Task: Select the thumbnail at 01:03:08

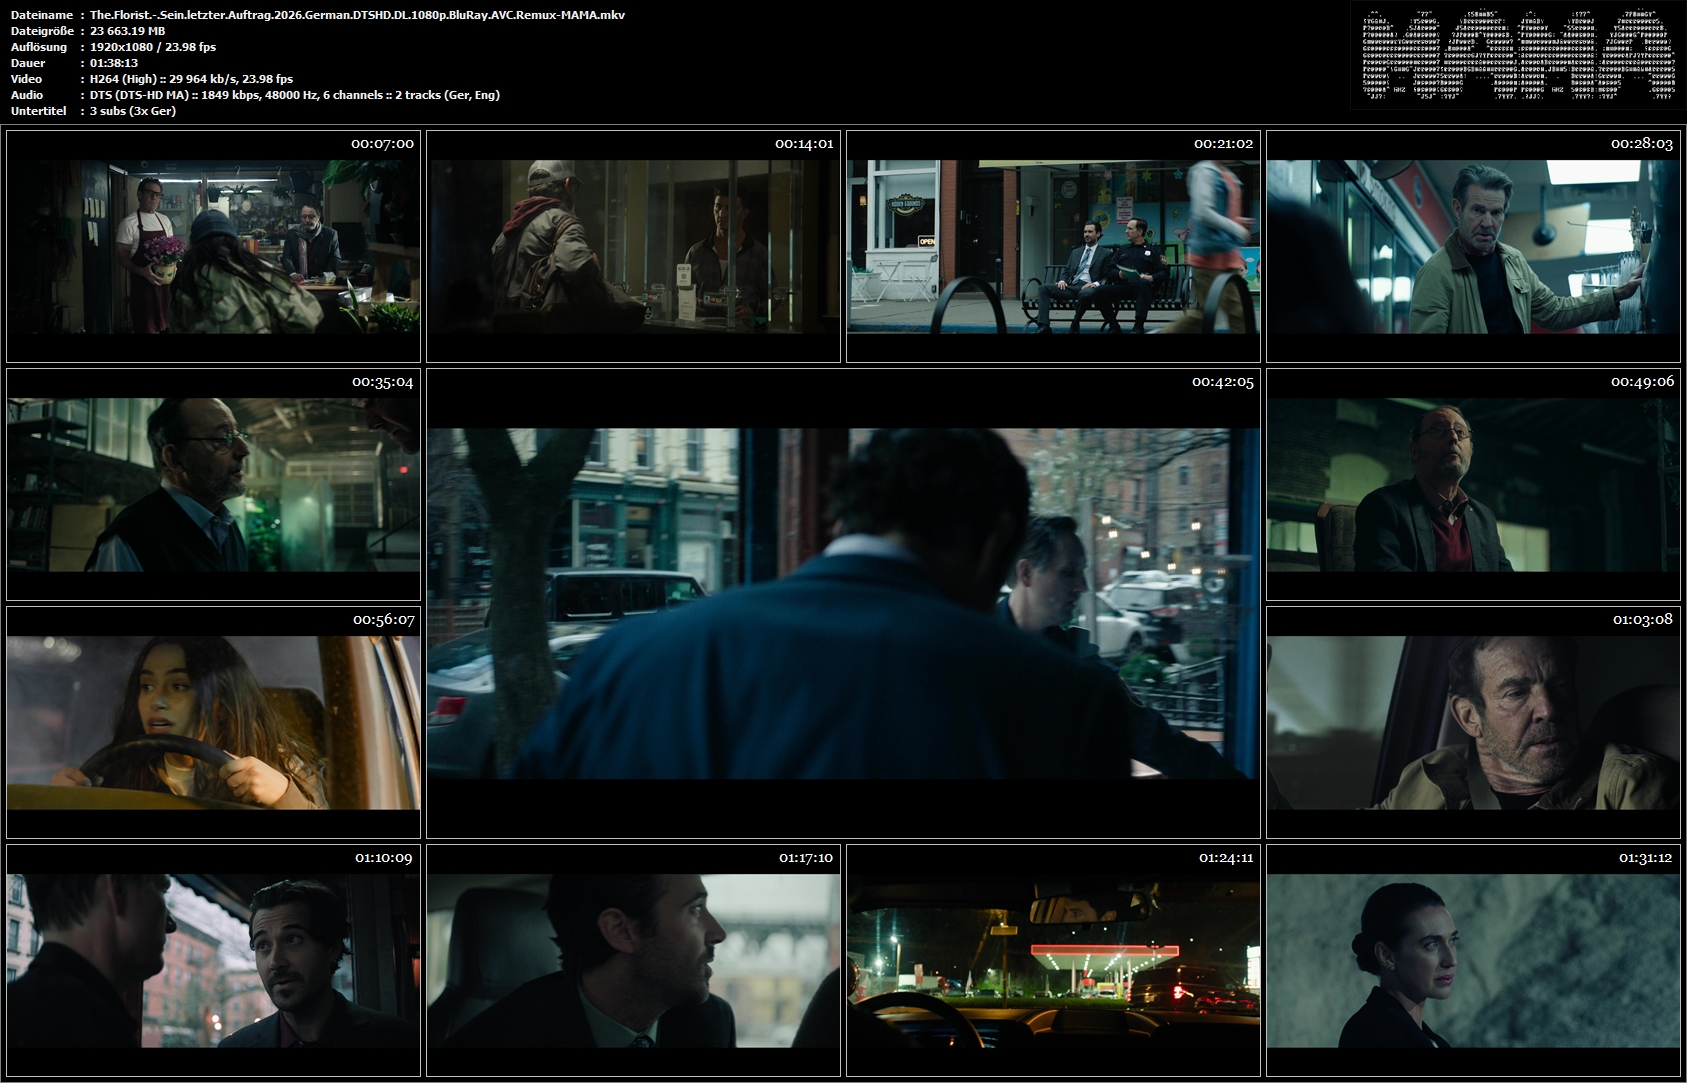Action: [1473, 722]
